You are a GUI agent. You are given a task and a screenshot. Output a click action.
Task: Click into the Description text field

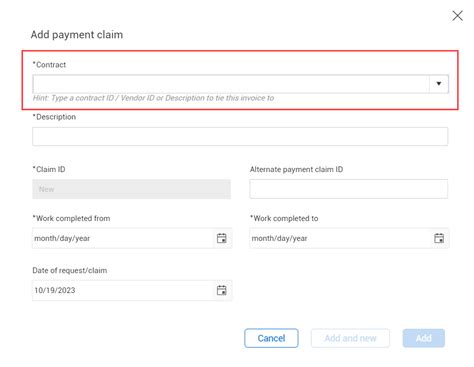[240, 136]
